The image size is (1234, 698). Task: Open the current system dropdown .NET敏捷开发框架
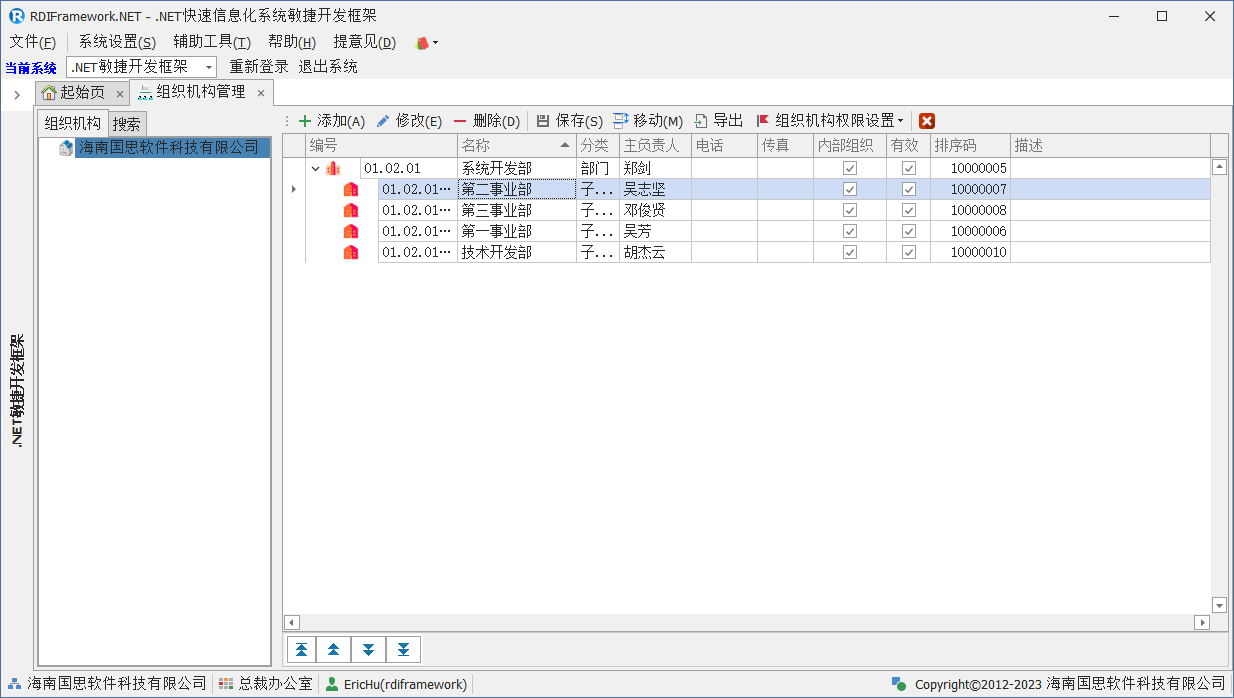click(x=209, y=67)
